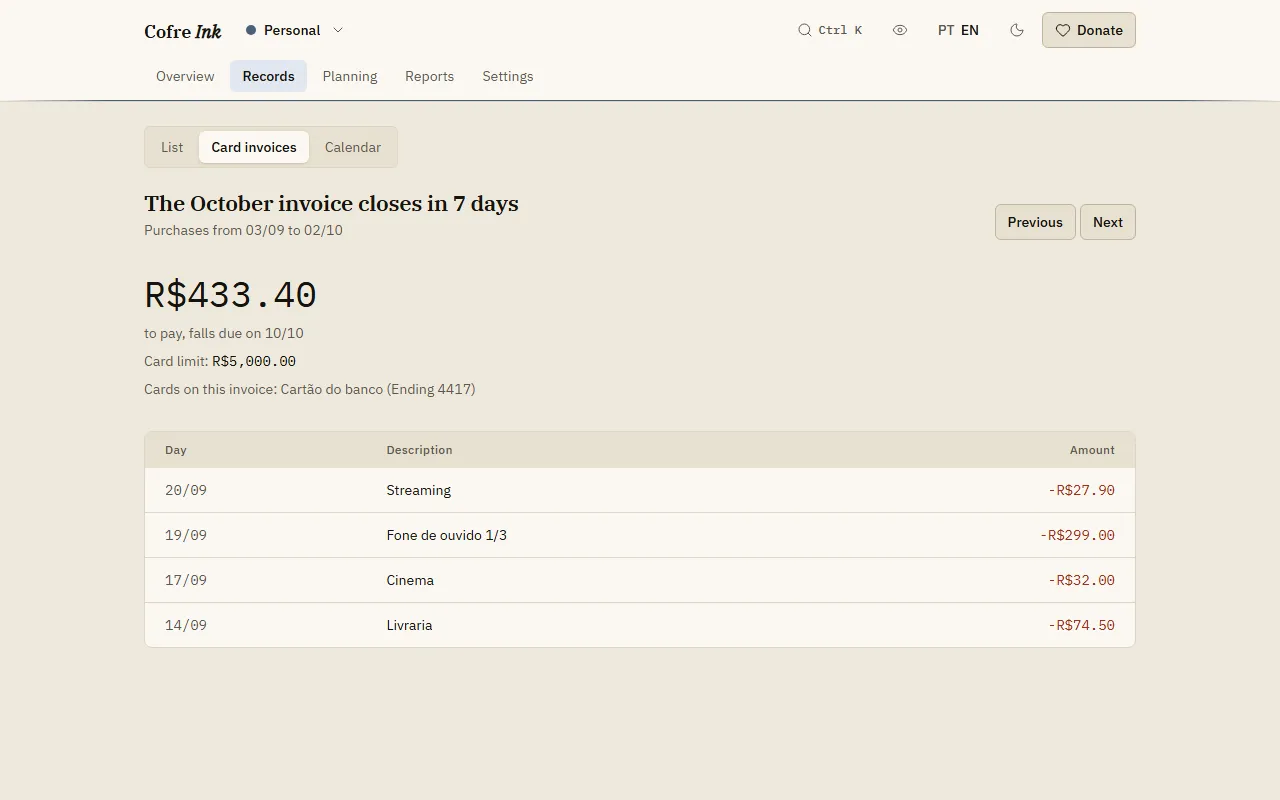The image size is (1280, 800).
Task: Go to the Previous invoice
Action: pyautogui.click(x=1035, y=222)
